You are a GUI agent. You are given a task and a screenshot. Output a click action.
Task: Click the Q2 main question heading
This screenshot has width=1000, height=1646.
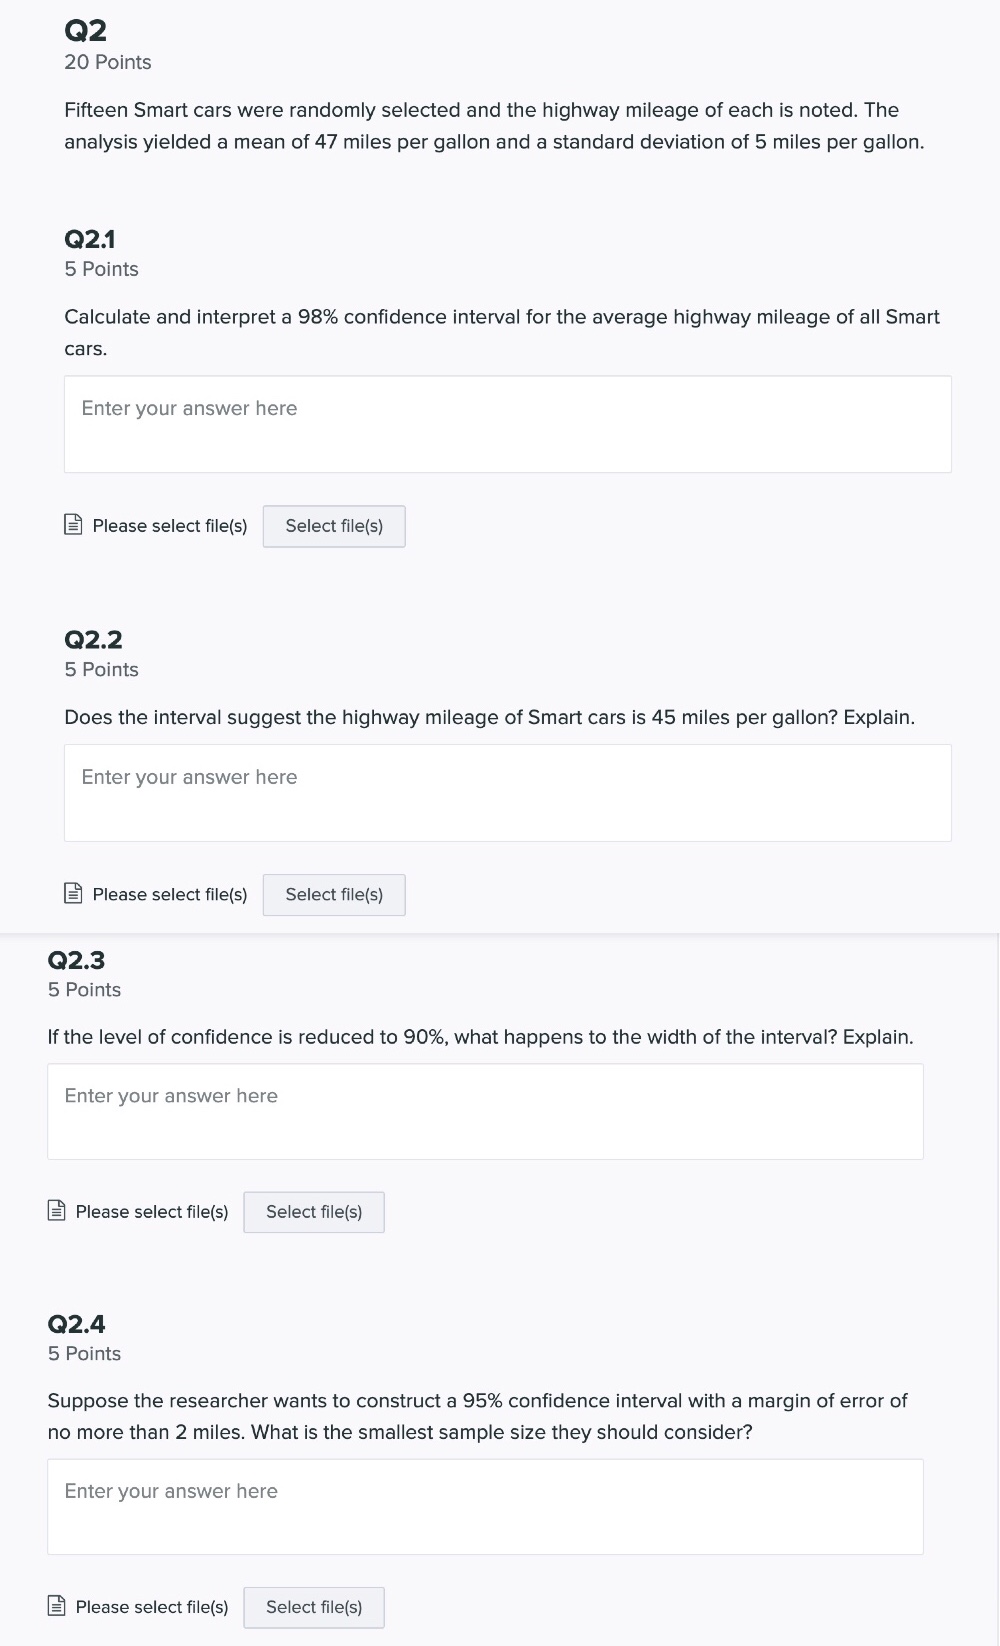(x=85, y=30)
